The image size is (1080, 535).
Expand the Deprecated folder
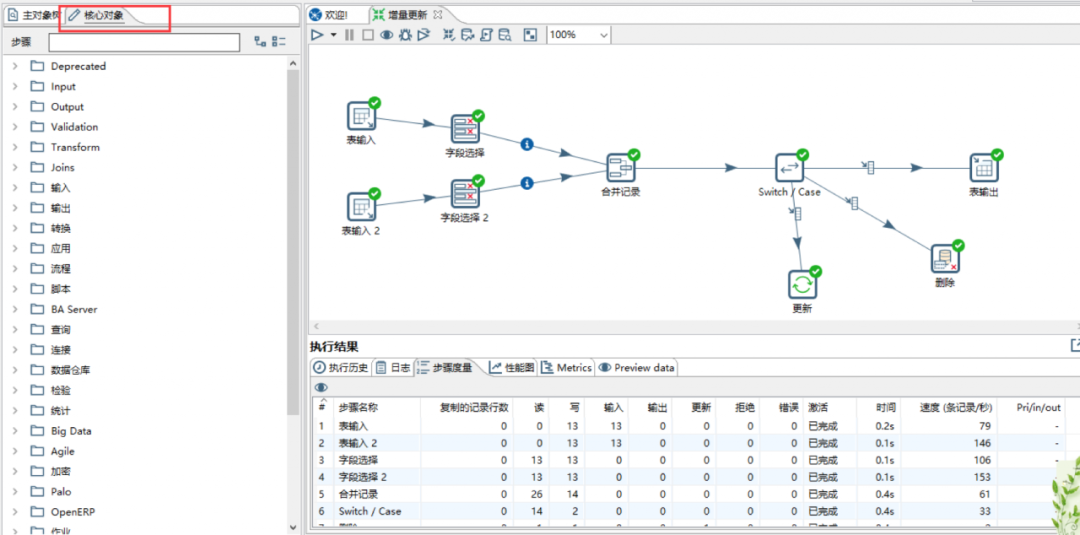coord(15,66)
